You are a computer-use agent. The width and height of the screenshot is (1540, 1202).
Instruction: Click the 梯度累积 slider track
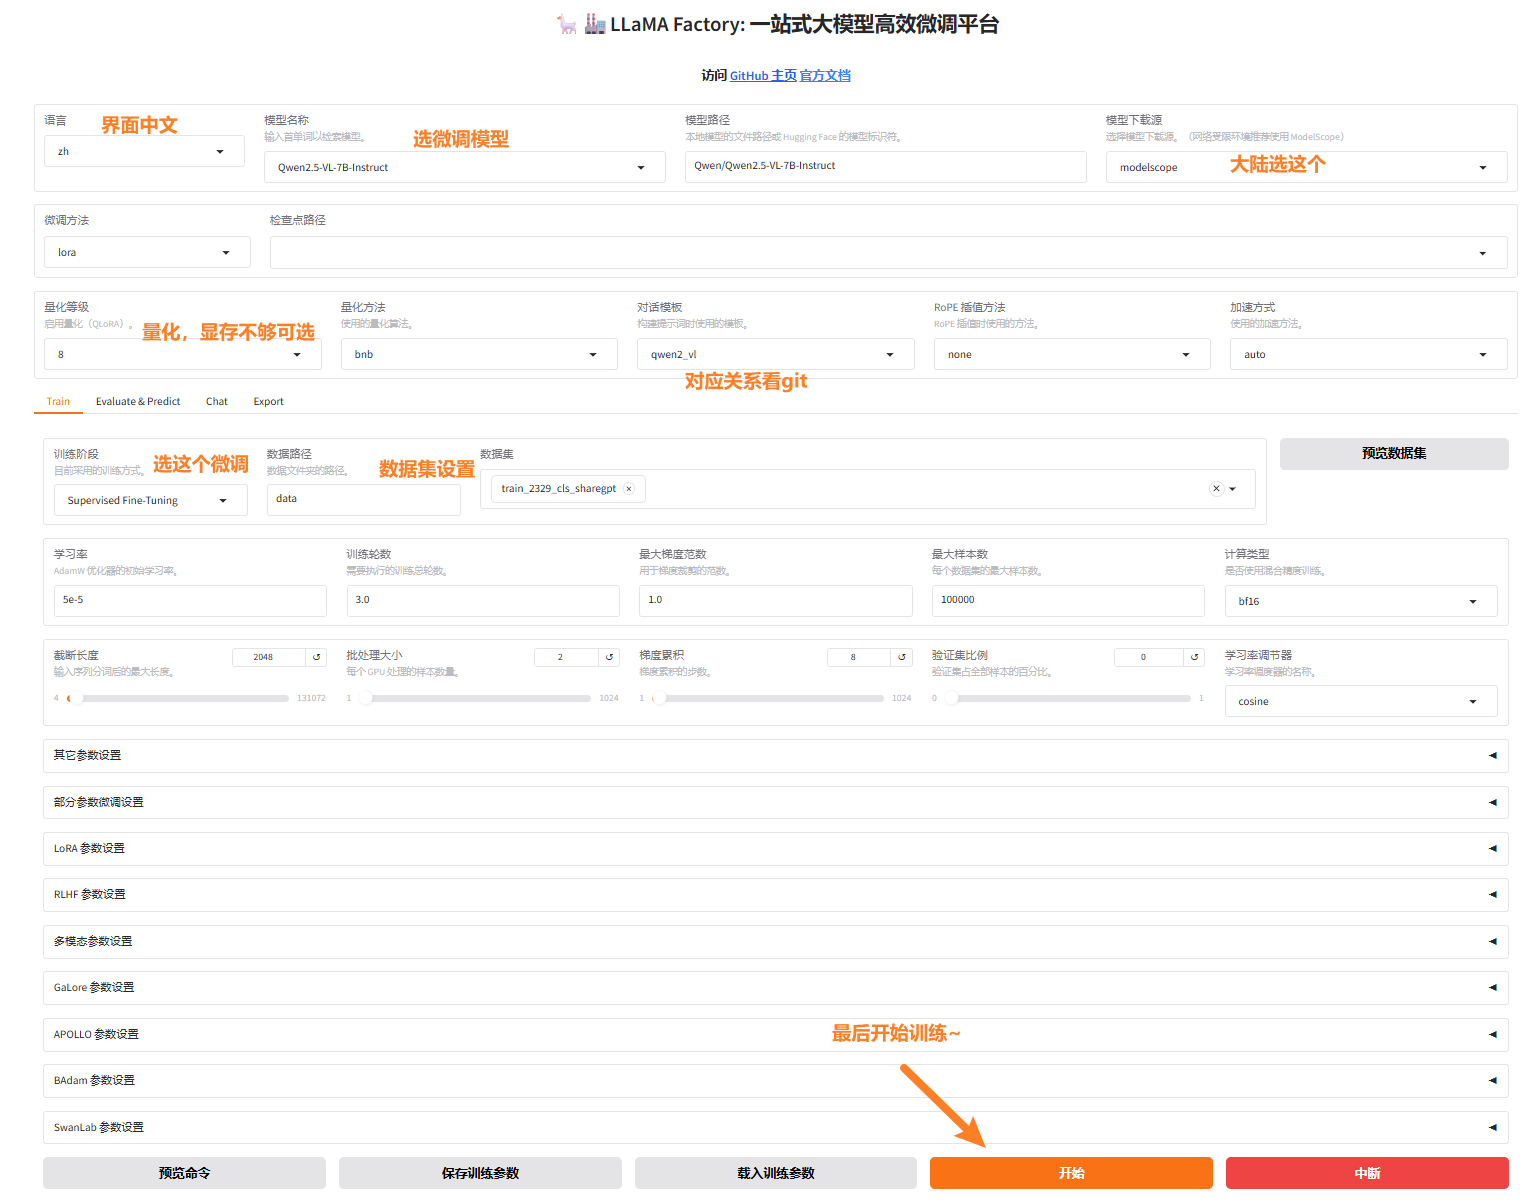click(767, 698)
